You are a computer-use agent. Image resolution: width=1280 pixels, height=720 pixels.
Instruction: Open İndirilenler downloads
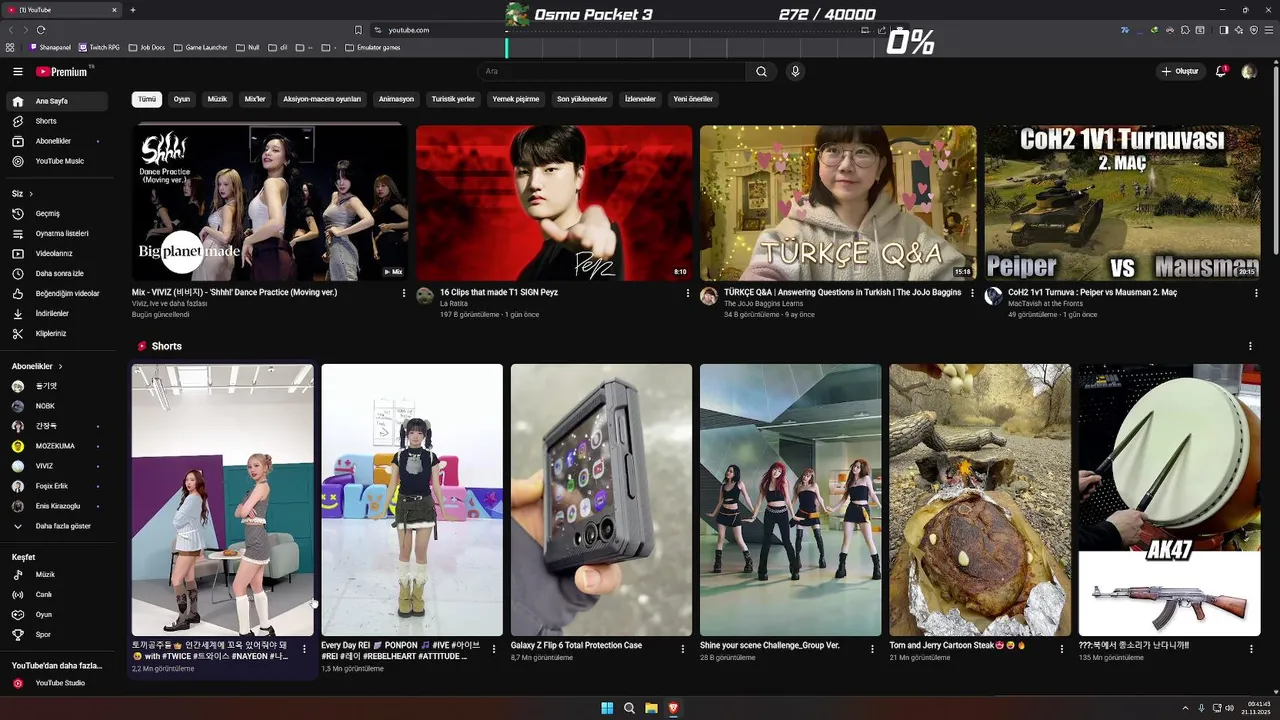pos(56,313)
